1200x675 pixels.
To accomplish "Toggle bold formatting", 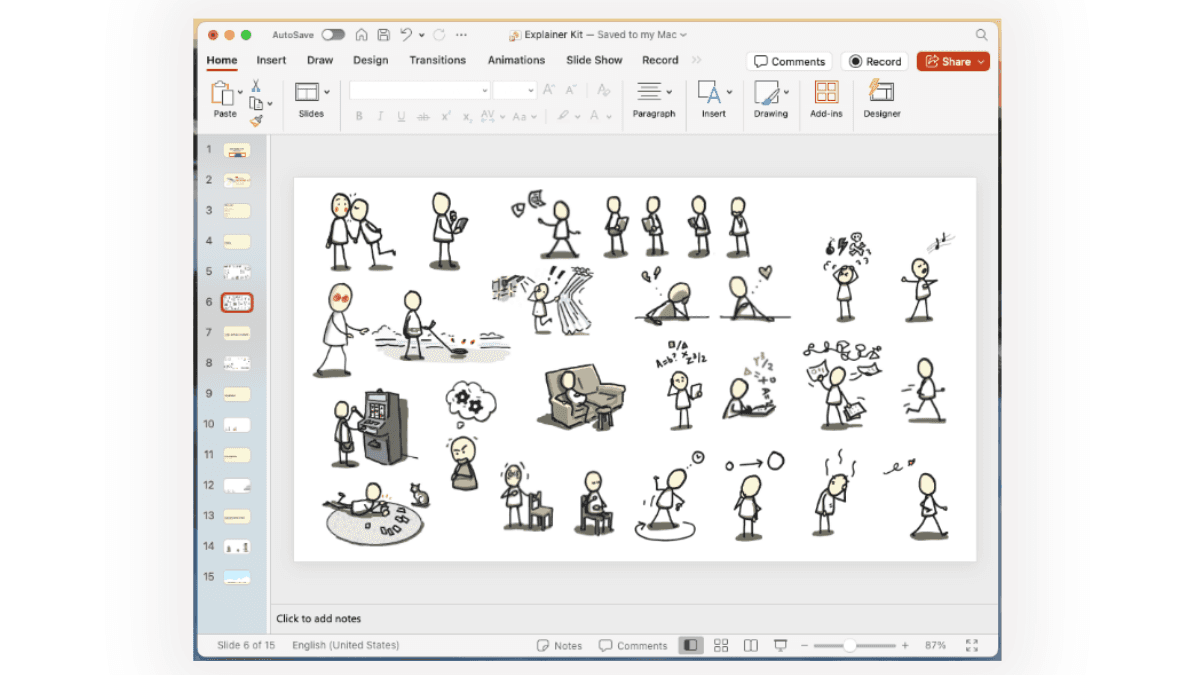I will 359,116.
